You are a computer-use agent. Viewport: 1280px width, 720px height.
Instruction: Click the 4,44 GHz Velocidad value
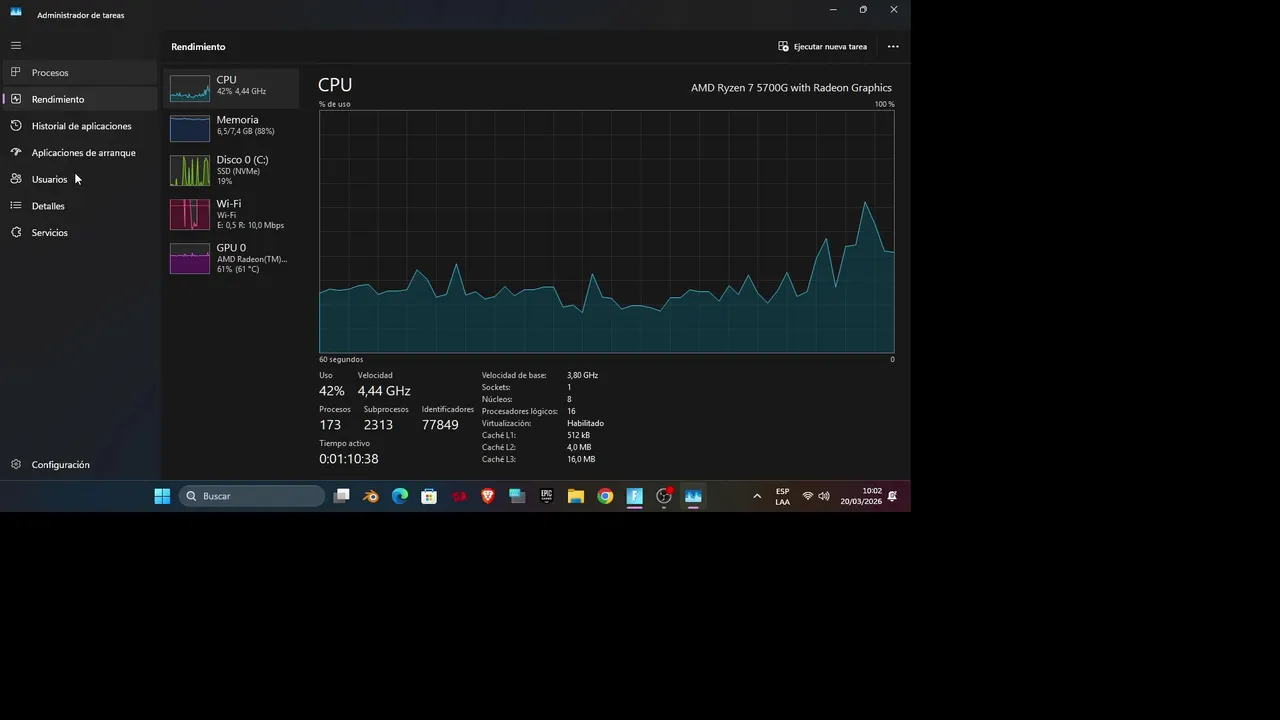[384, 391]
